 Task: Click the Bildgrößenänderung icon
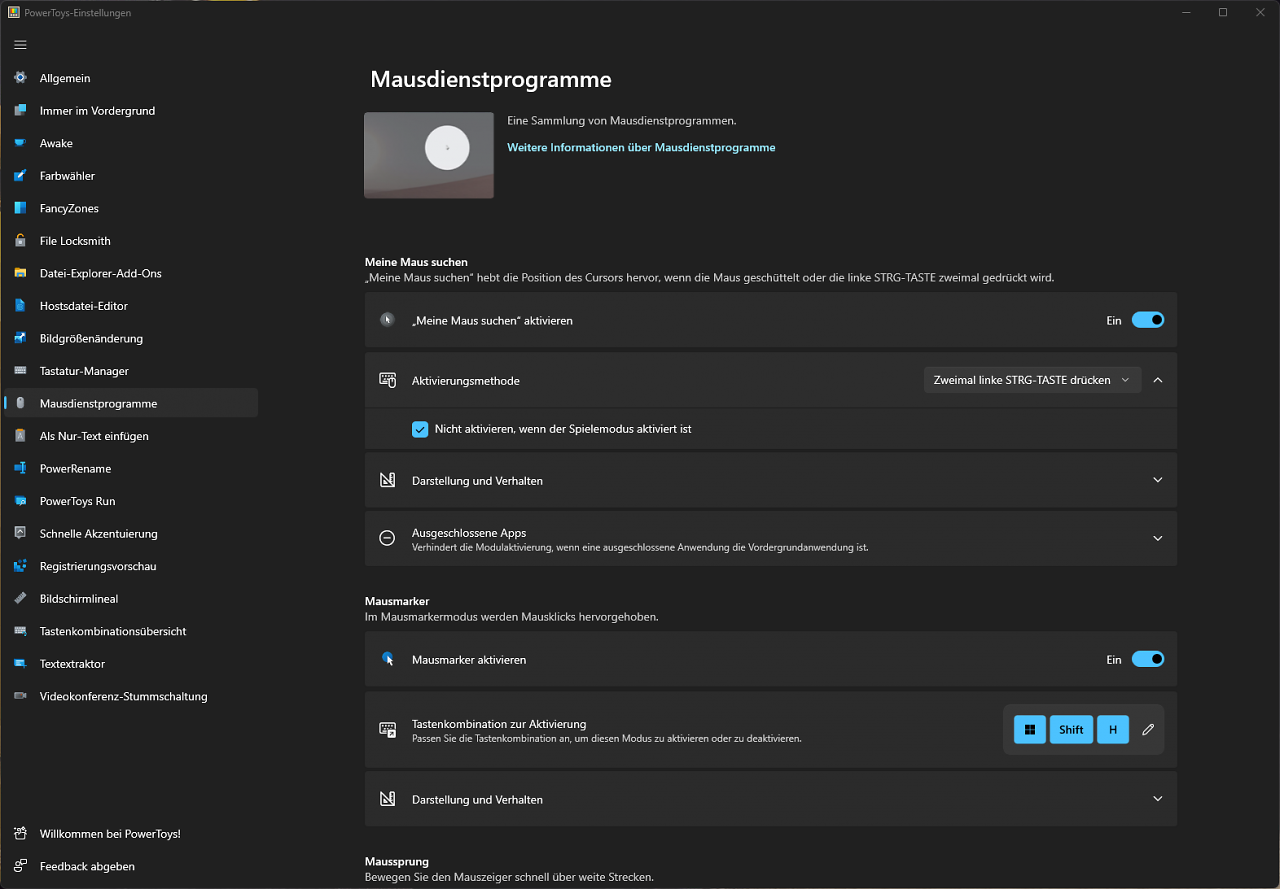tap(20, 338)
